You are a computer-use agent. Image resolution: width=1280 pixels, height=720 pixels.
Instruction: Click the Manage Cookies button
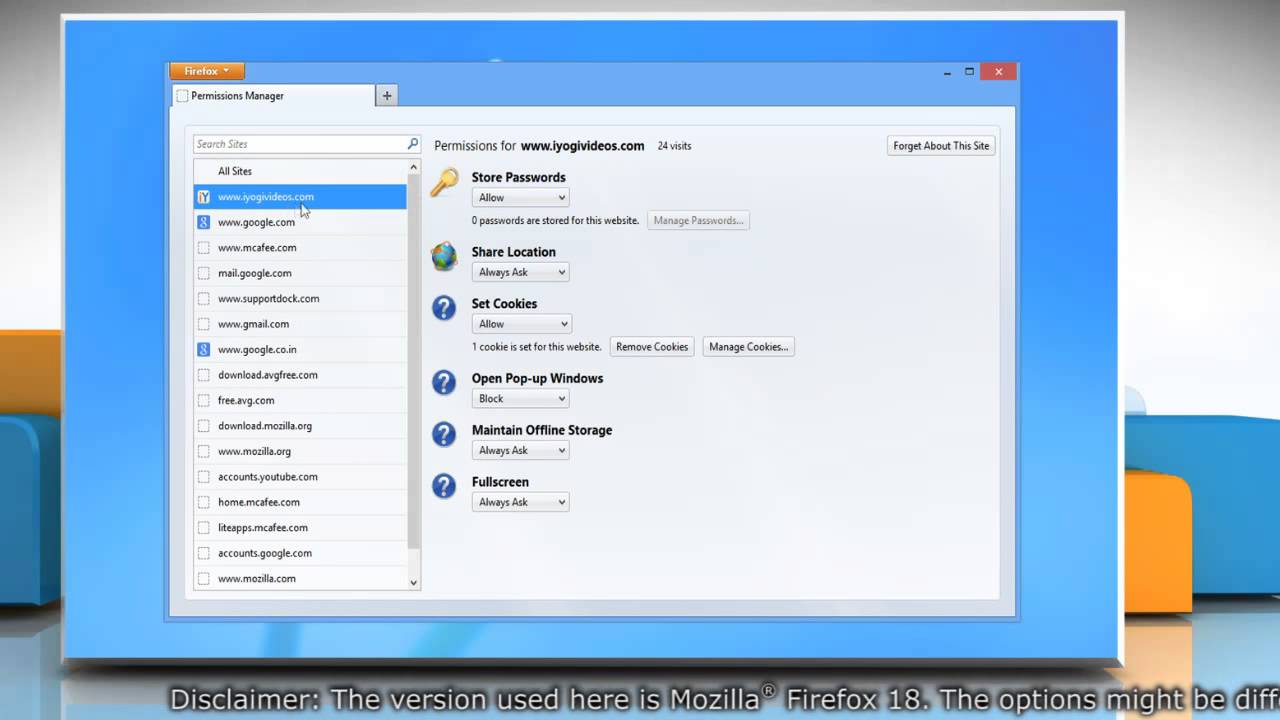pos(749,347)
